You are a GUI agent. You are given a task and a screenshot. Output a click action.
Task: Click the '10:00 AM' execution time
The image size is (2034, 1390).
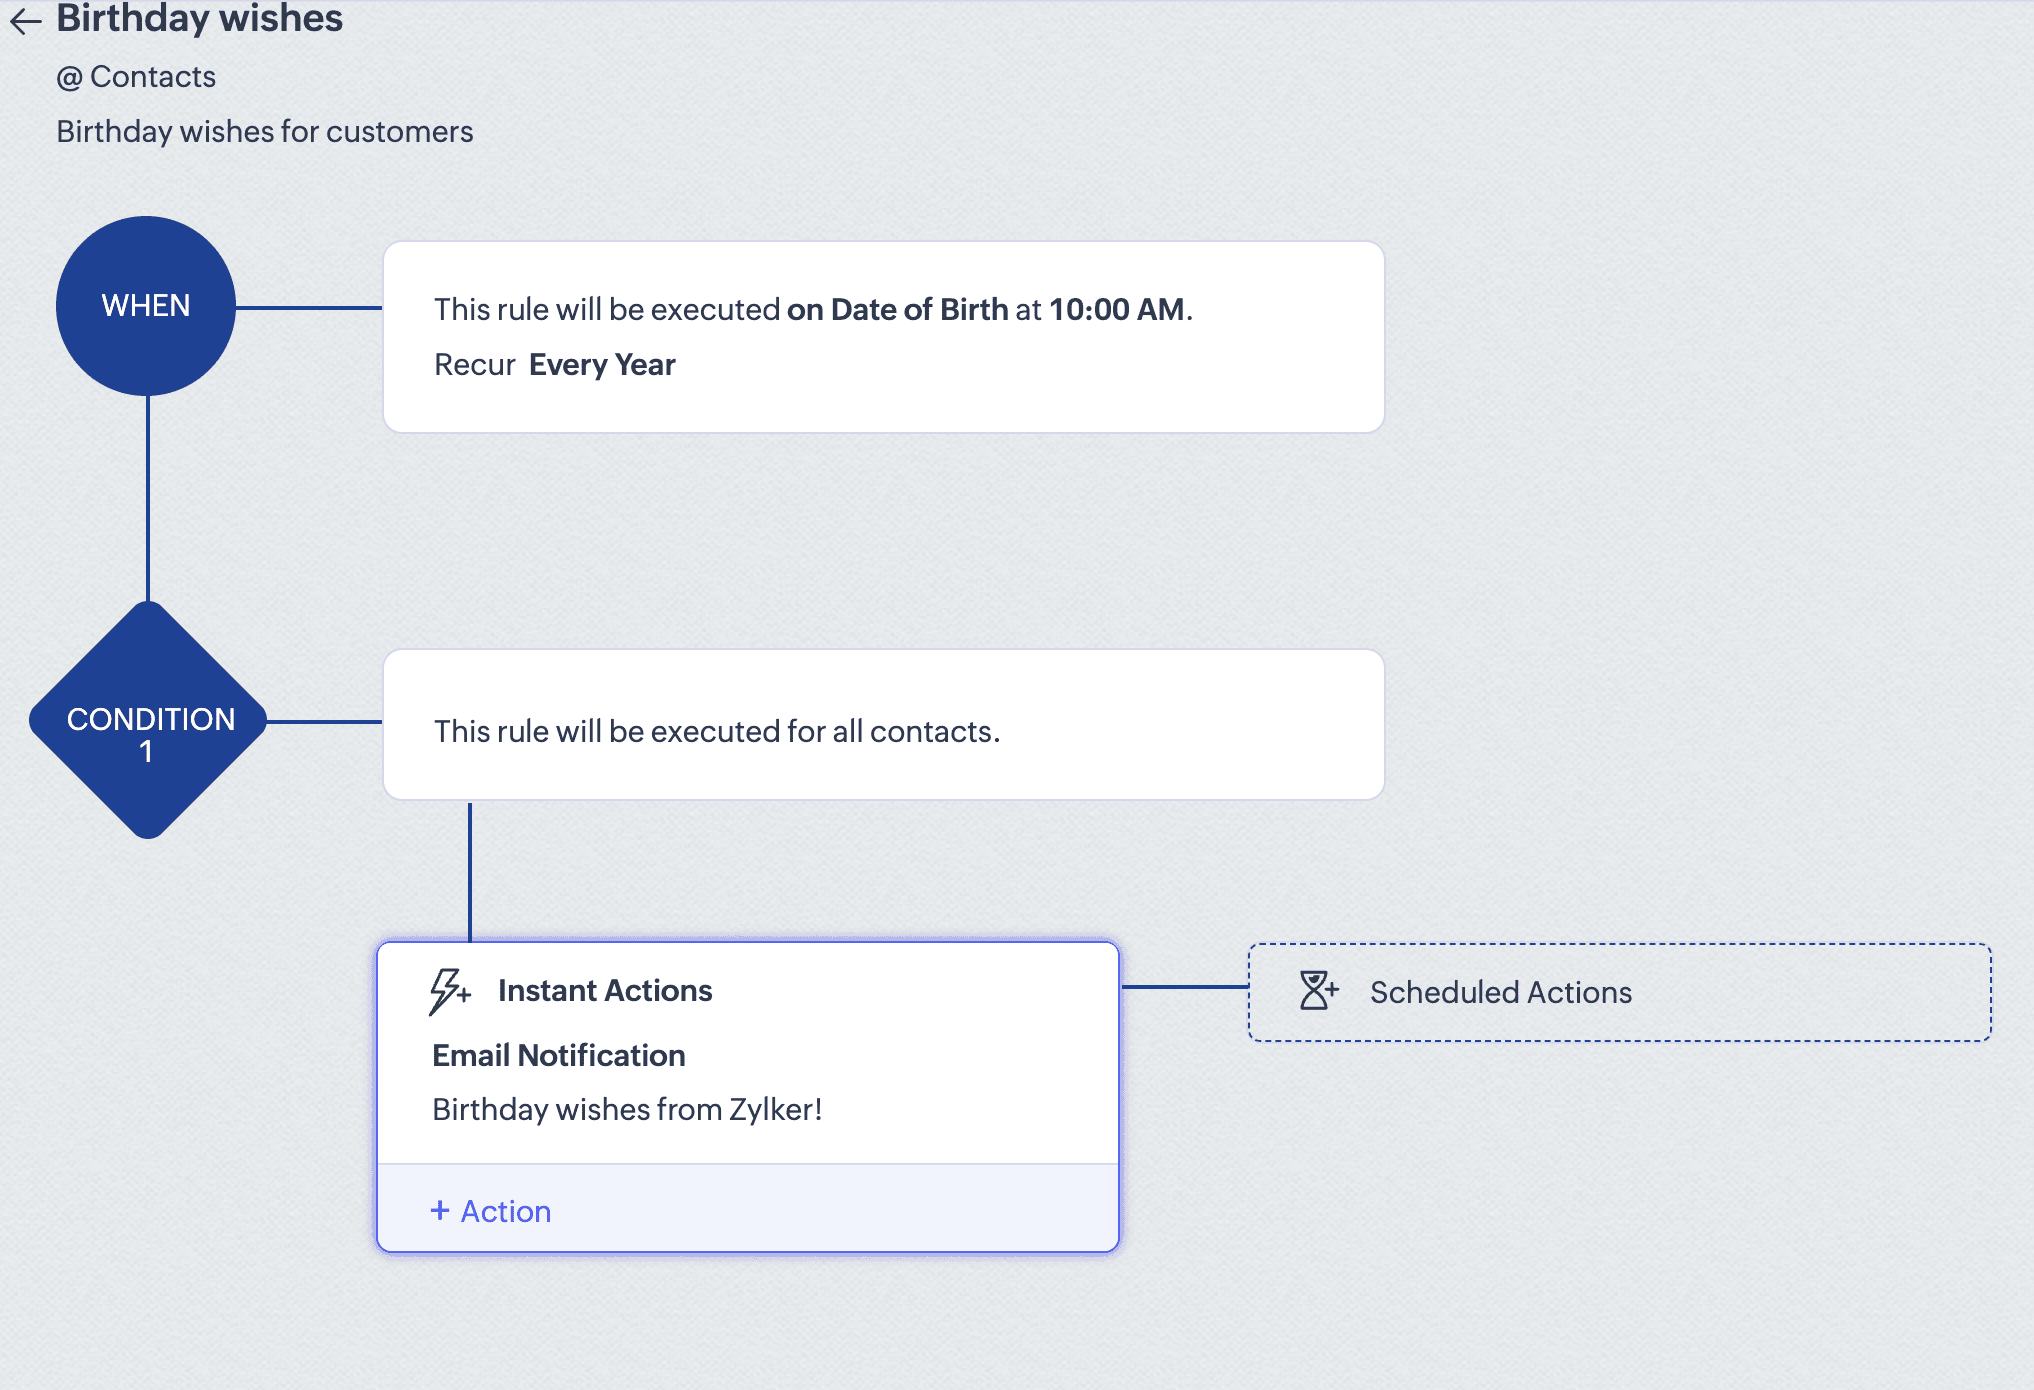tap(1117, 310)
